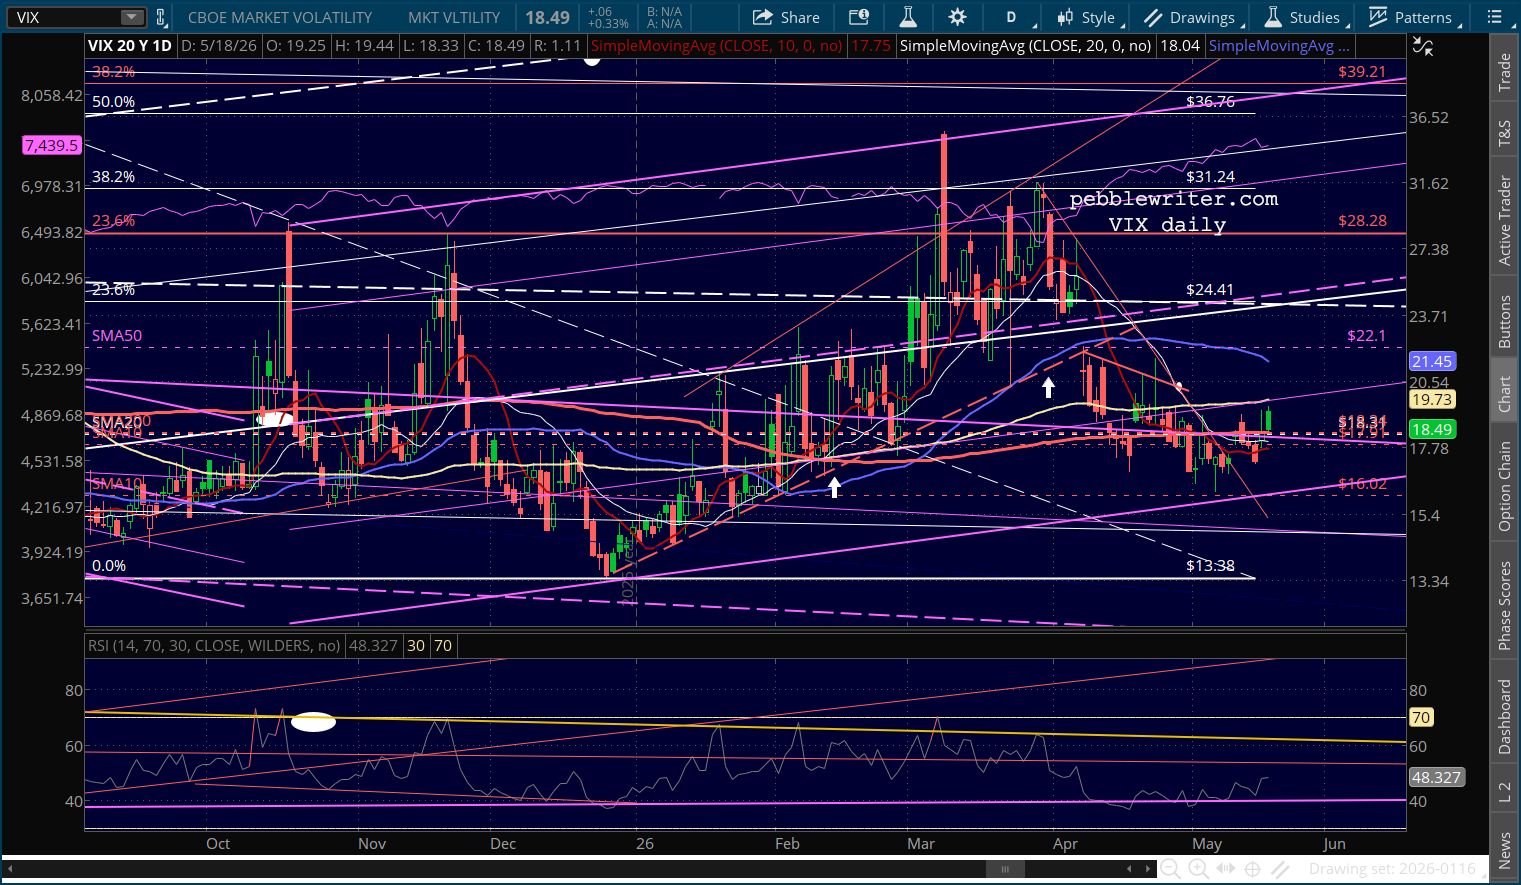The height and width of the screenshot is (885, 1521).
Task: Click the flask icon beside the gear
Action: 908,17
